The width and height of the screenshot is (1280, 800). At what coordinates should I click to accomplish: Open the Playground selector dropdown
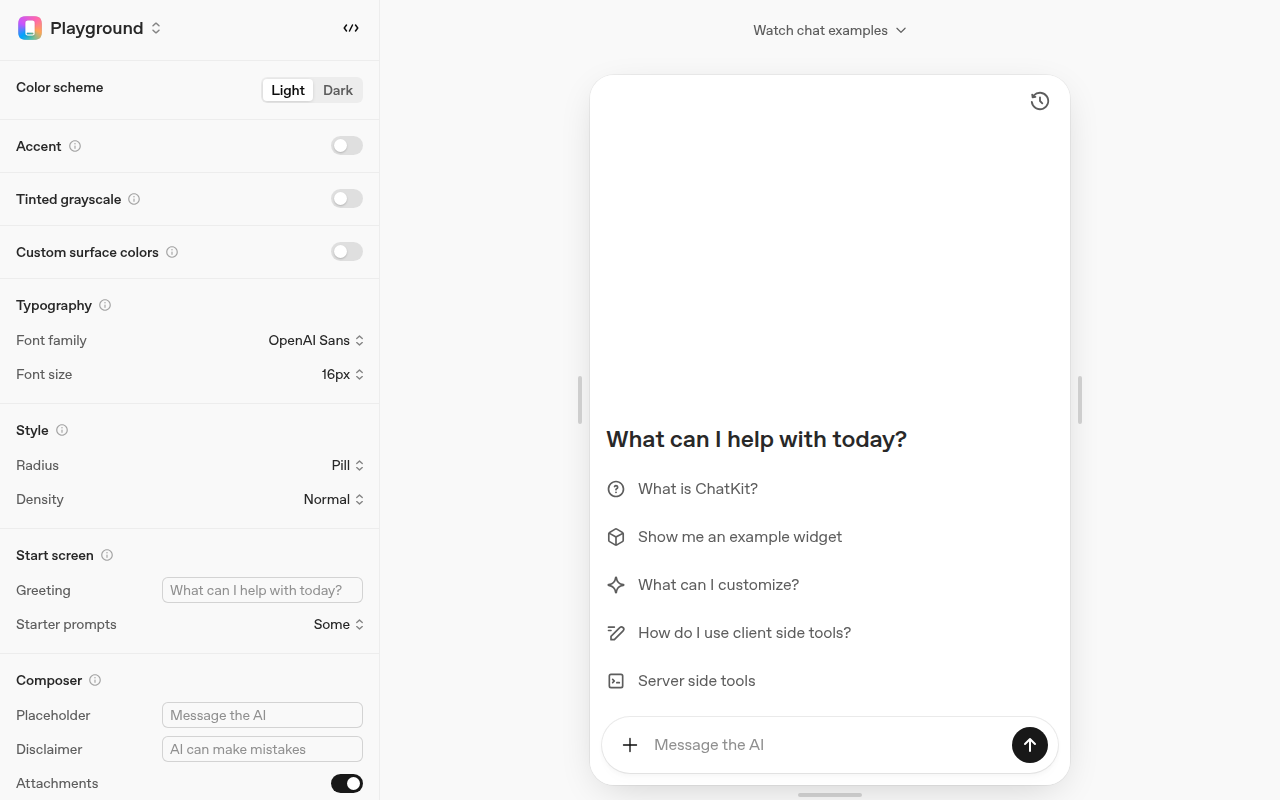pos(106,28)
